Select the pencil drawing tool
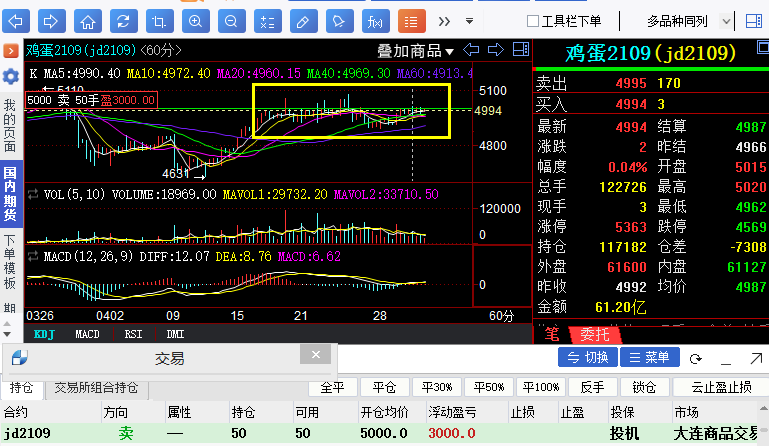Viewport: 769px width, 446px height. 304,21
